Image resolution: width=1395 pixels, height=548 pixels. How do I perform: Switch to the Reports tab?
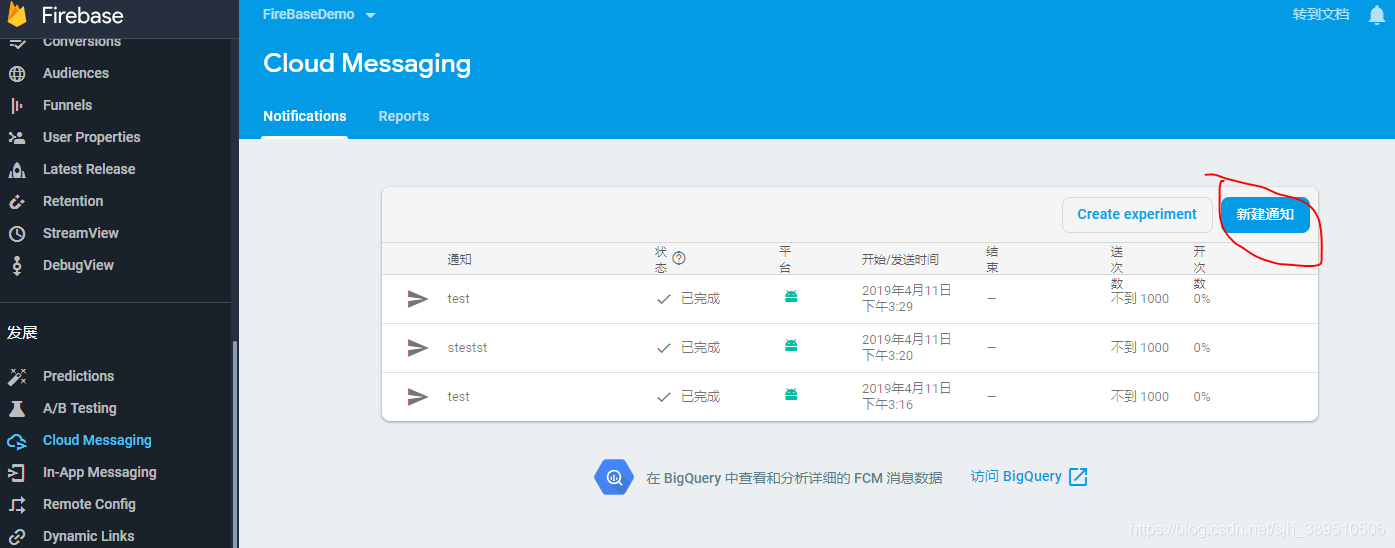click(404, 116)
